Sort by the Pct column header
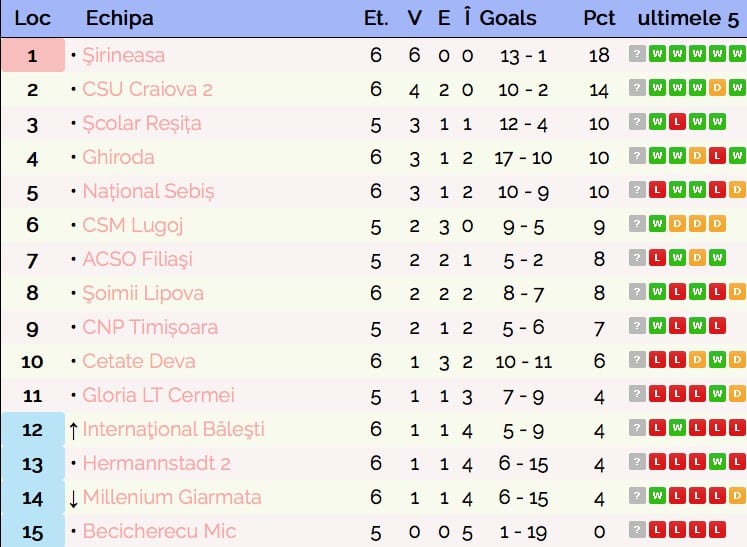The image size is (747, 547). 599,18
